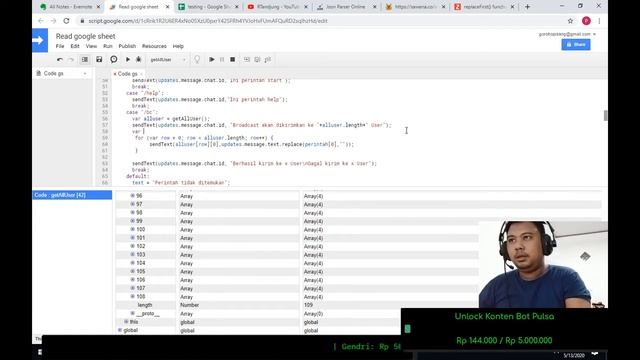
Task: Click the taskbar clock date 5/13/2020
Action: (x=573, y=356)
